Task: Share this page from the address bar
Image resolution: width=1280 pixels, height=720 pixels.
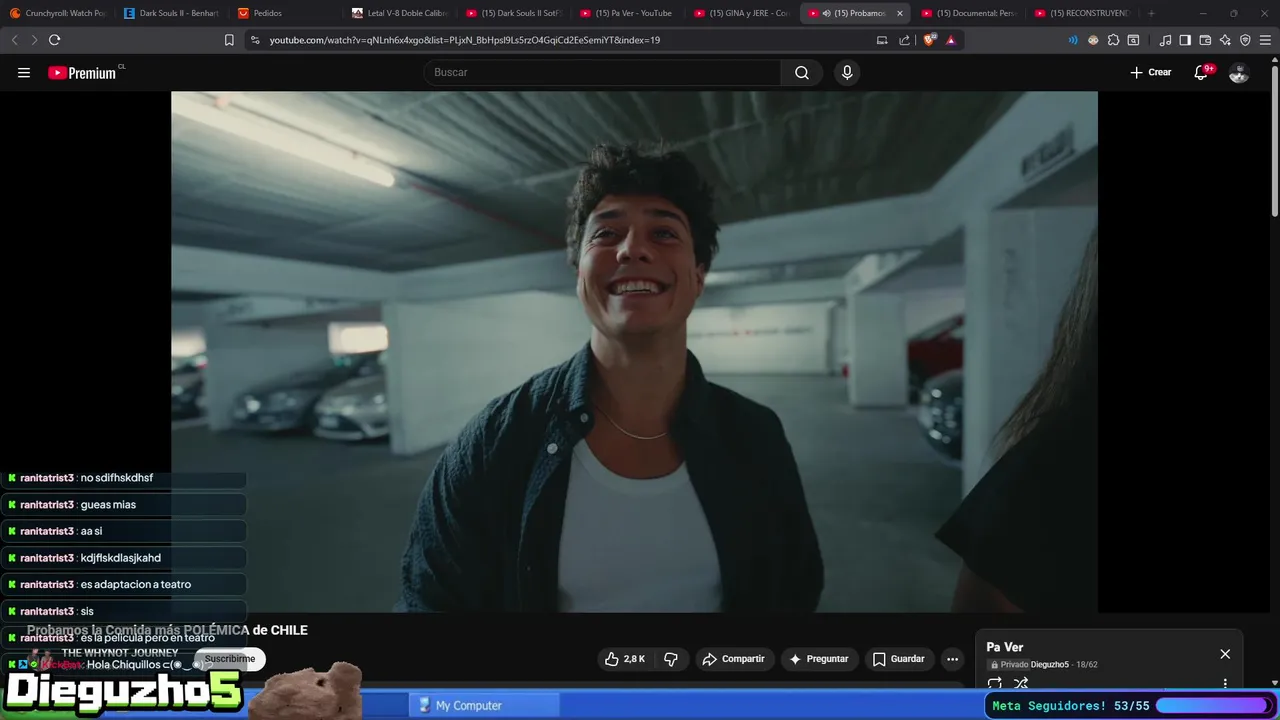Action: (905, 40)
